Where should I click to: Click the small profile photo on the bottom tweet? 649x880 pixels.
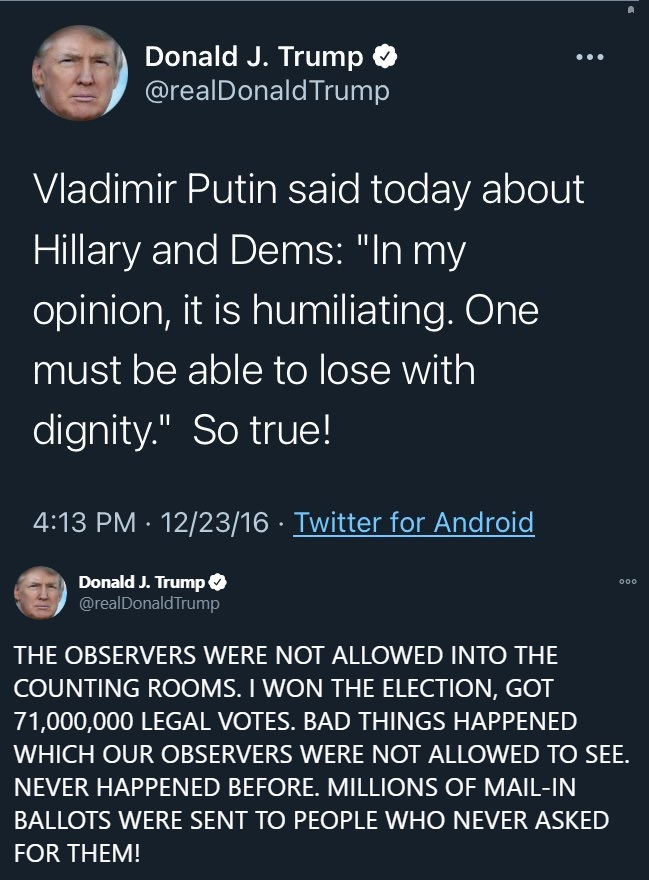[40, 592]
